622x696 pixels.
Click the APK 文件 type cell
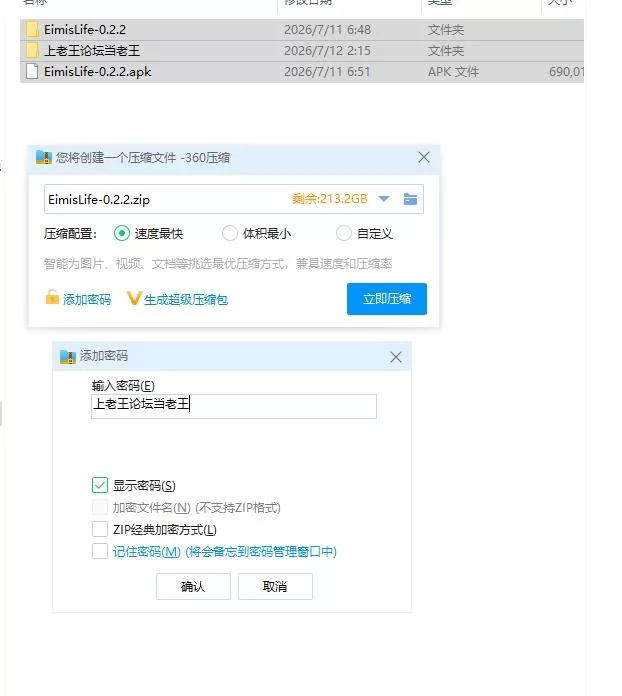click(453, 71)
